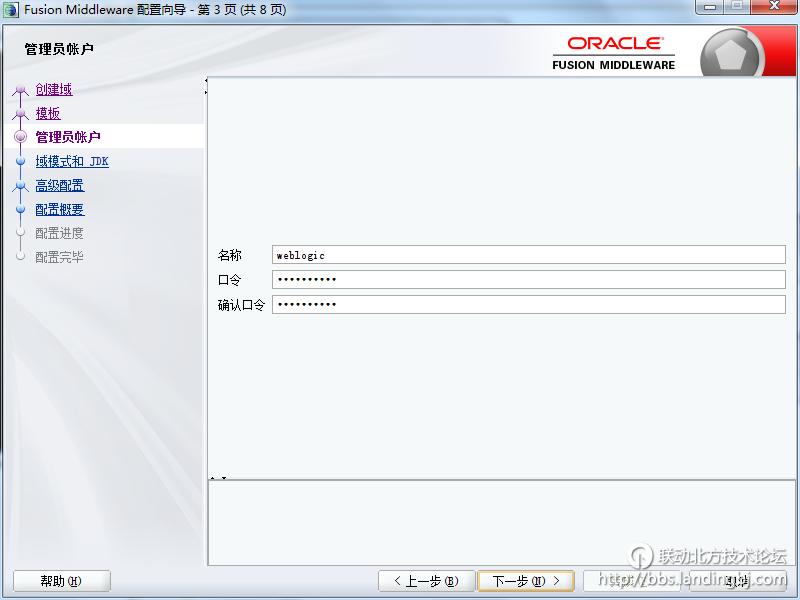The height and width of the screenshot is (600, 800).
Task: Click the 域模式和 JDK step bullet icon
Action: point(20,161)
